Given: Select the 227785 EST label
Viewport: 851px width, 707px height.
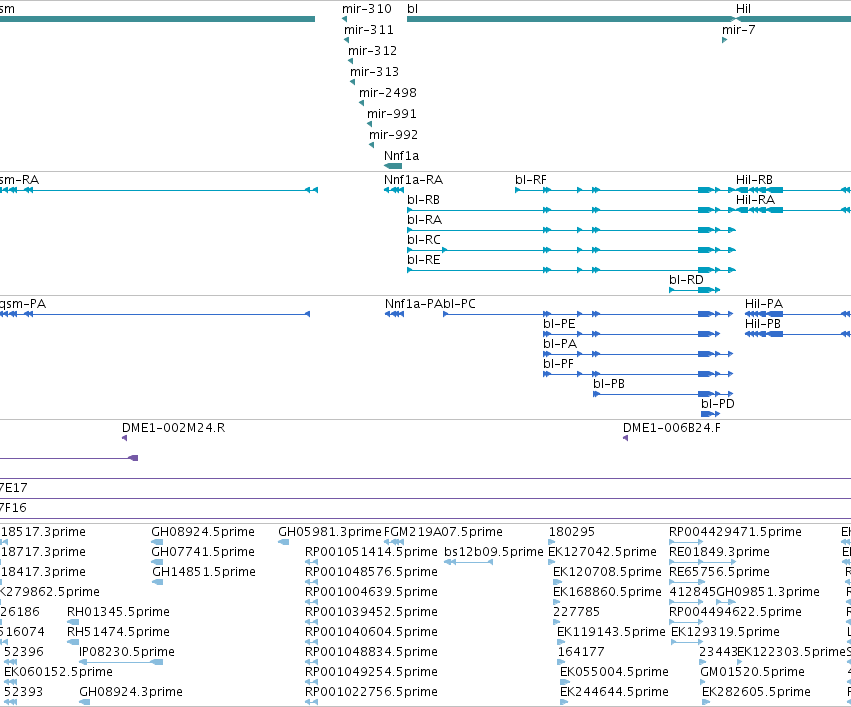Looking at the screenshot, I should (x=576, y=612).
